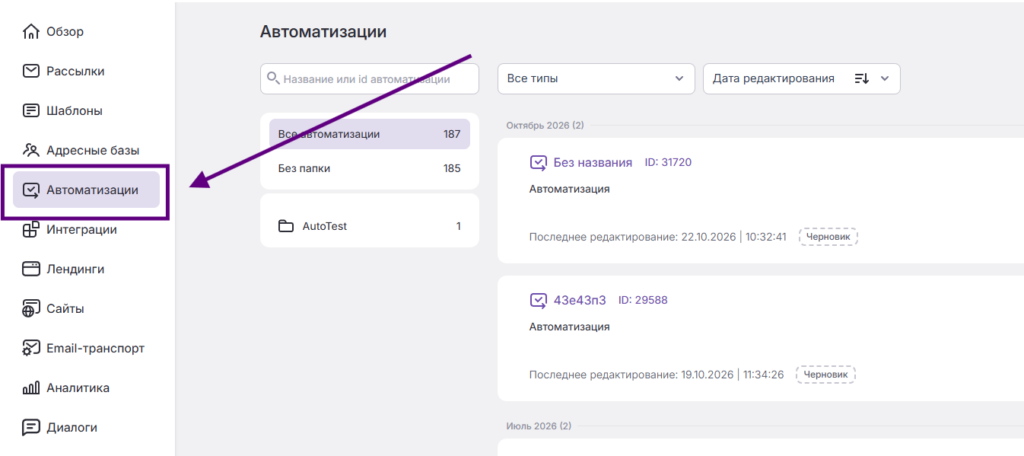Click the Сайты globe icon
Screen dimensions: 1024x456
pos(31,308)
